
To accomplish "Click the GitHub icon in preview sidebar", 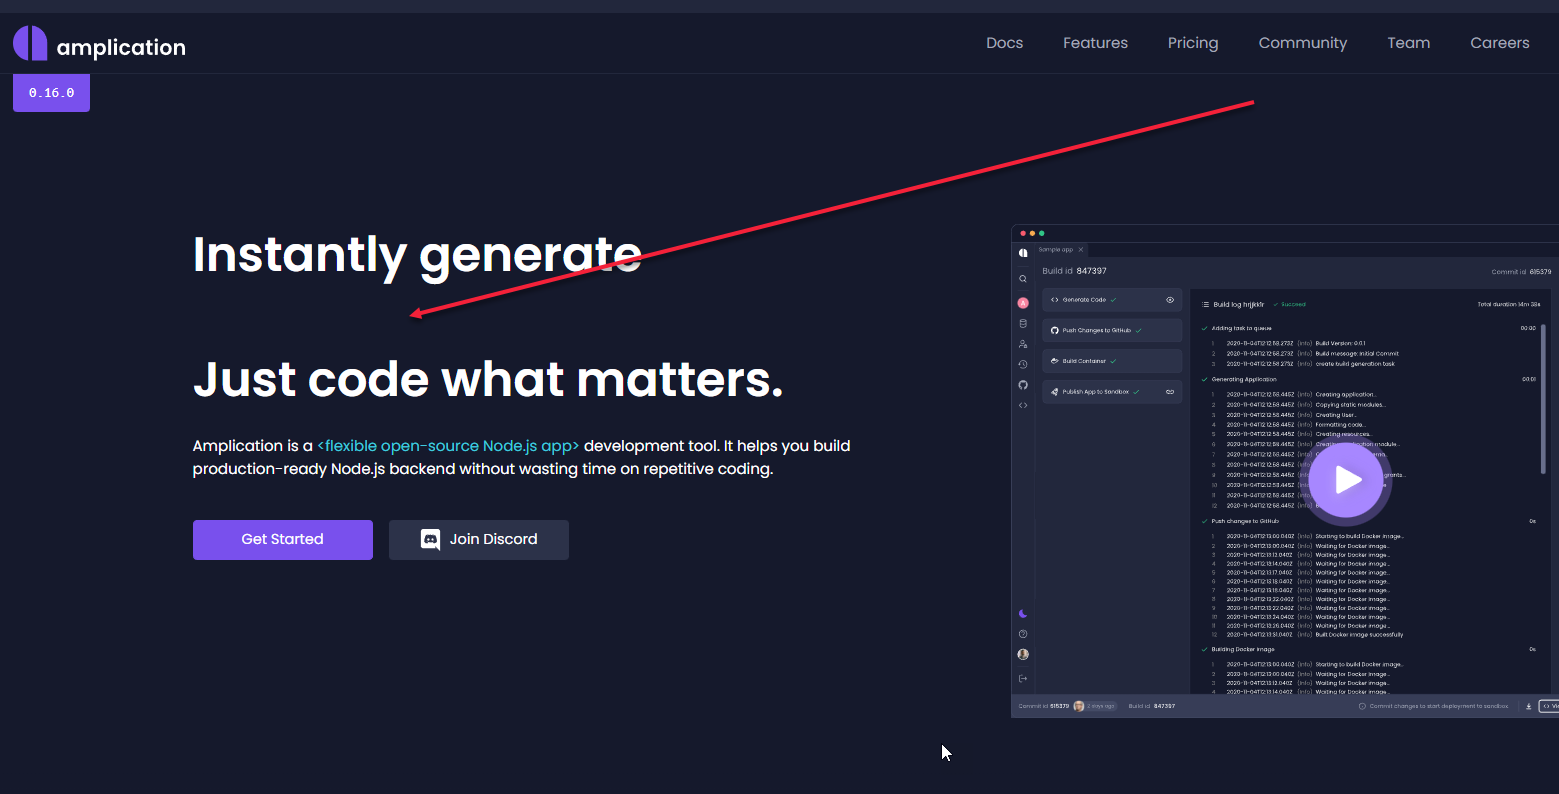I will (x=1023, y=385).
